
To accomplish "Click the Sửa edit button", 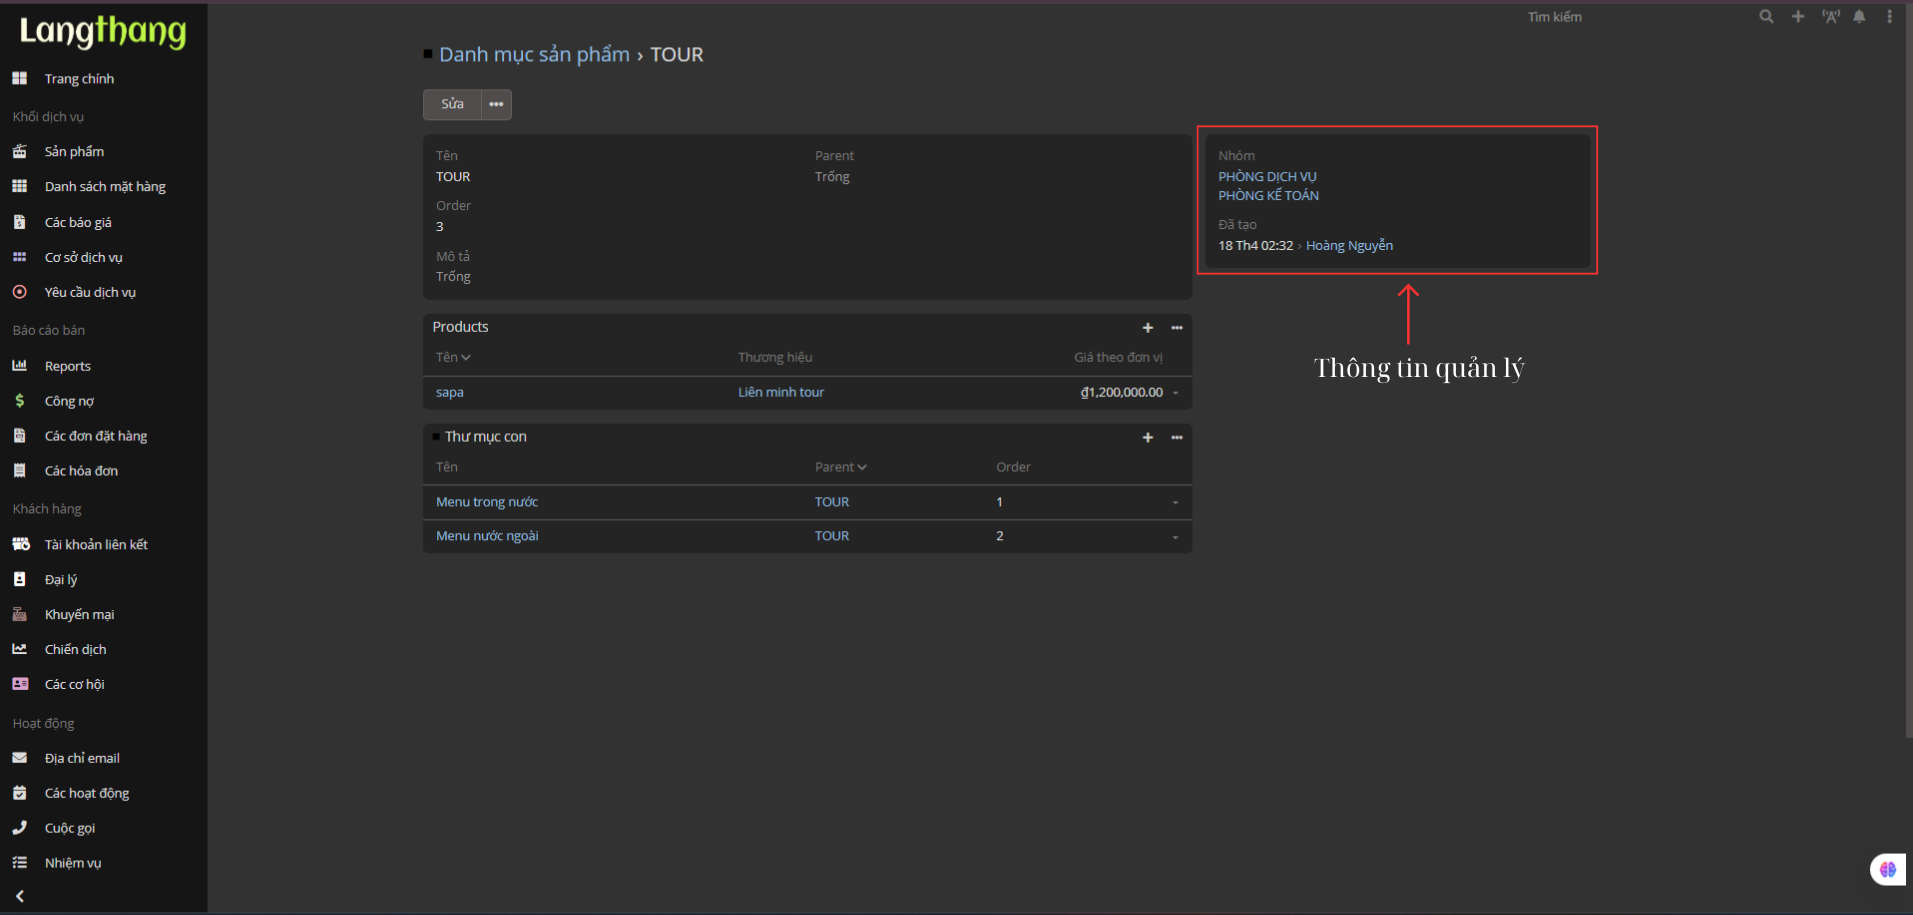I will pos(452,104).
